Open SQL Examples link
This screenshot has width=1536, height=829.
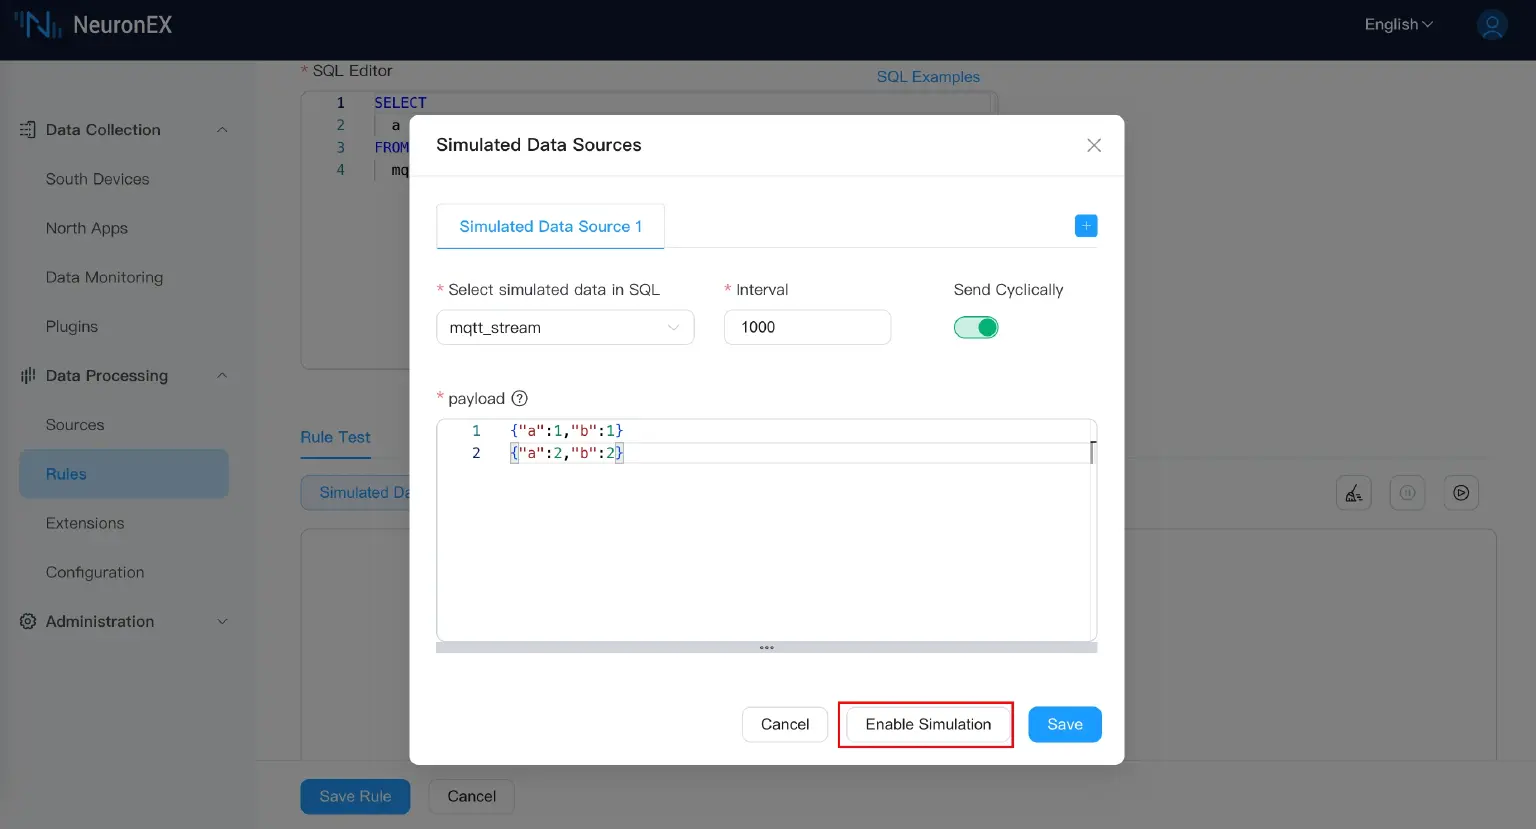point(928,76)
